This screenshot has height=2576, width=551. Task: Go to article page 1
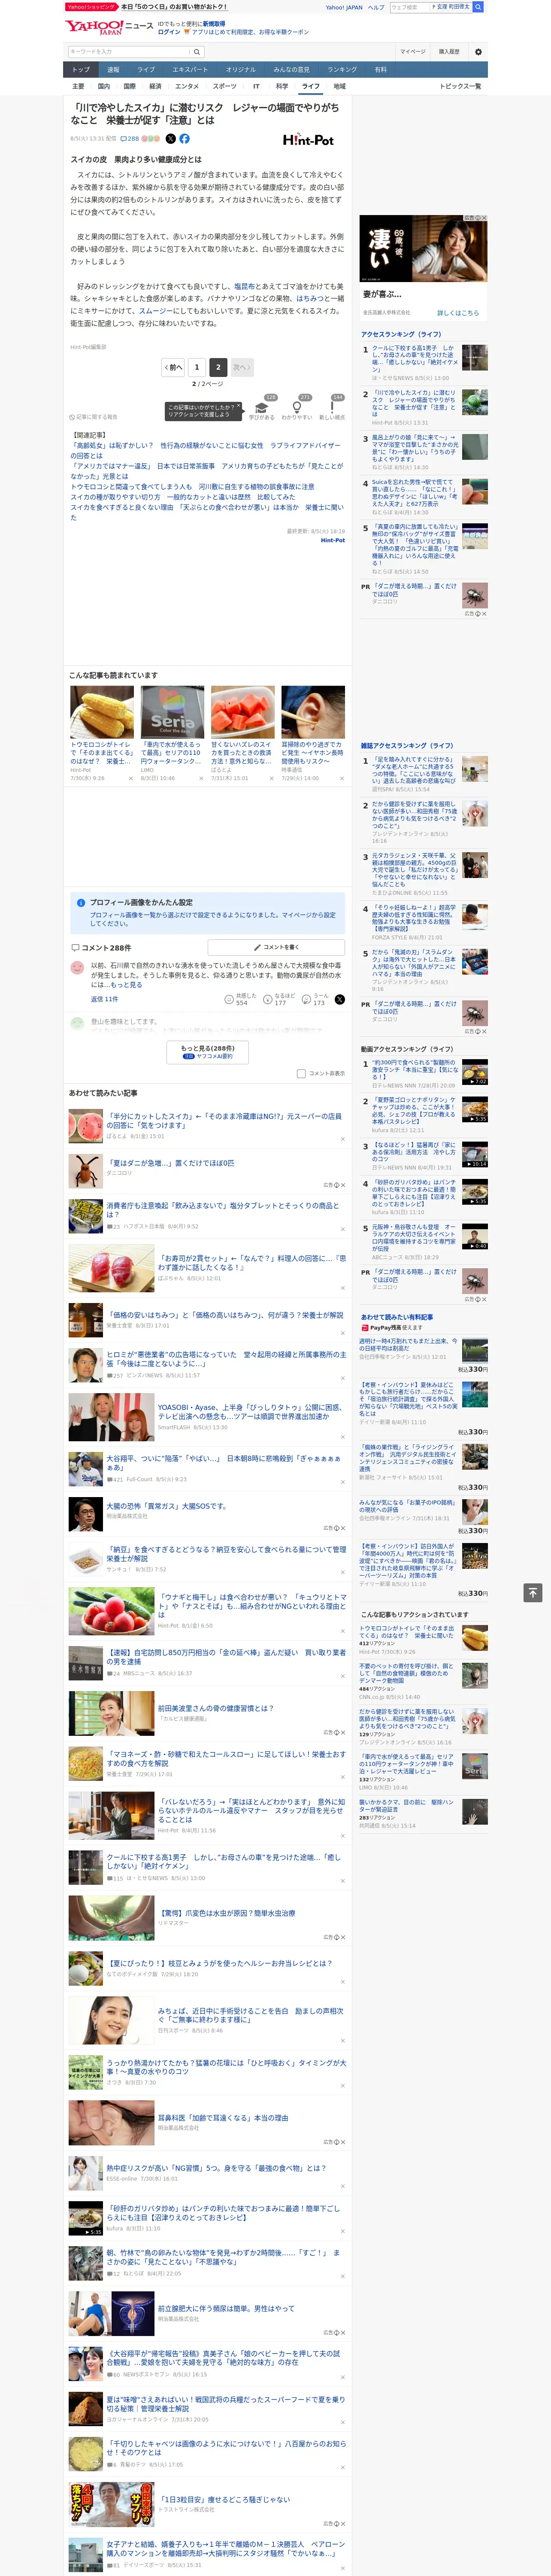tap(197, 367)
